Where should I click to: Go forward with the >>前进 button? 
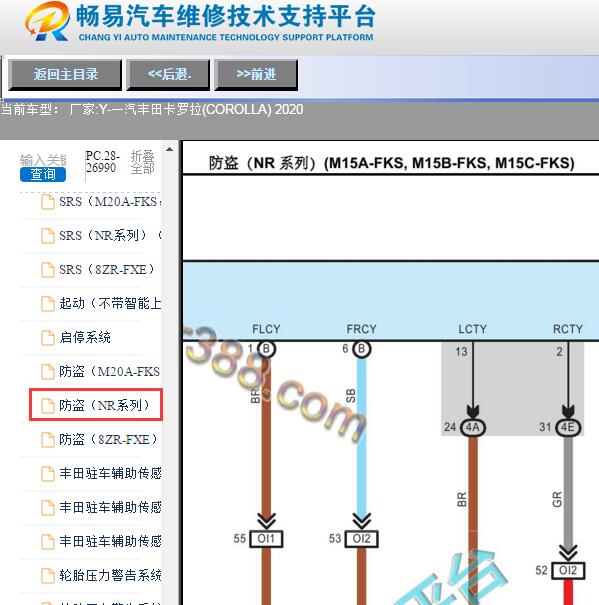(x=256, y=75)
